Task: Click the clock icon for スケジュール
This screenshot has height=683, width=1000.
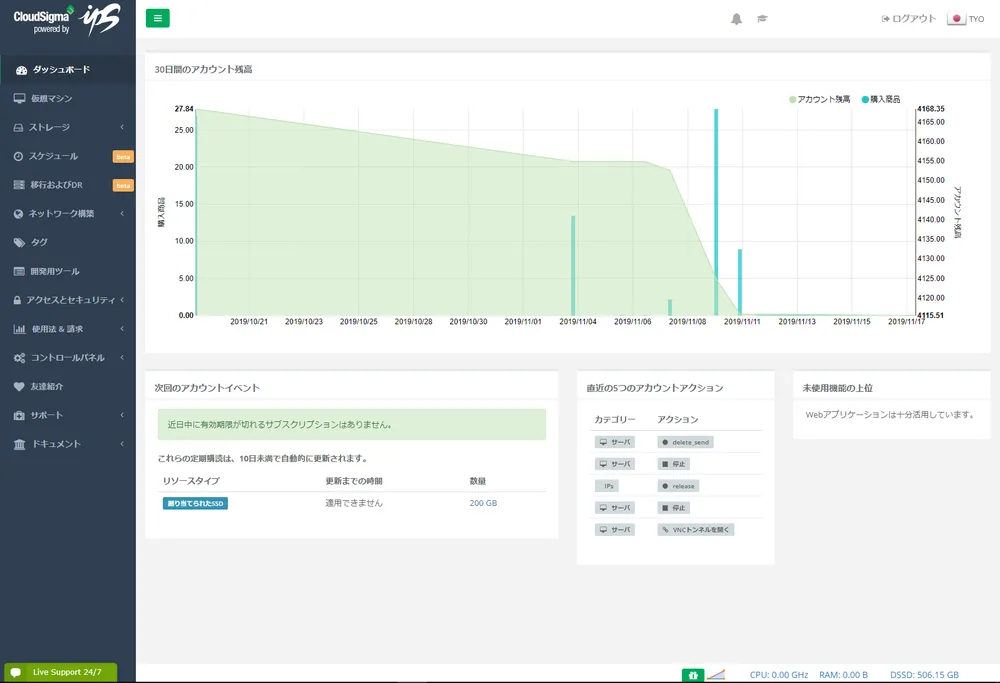Action: tap(18, 156)
